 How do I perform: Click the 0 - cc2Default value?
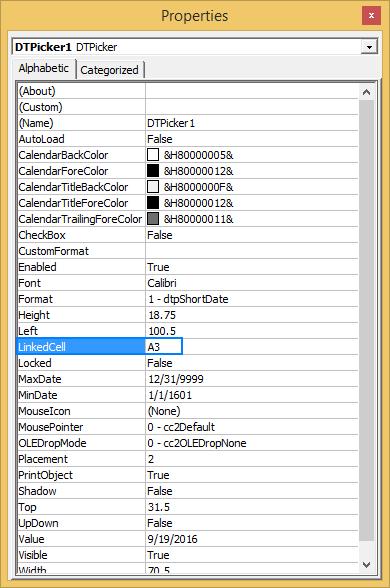pyautogui.click(x=181, y=427)
